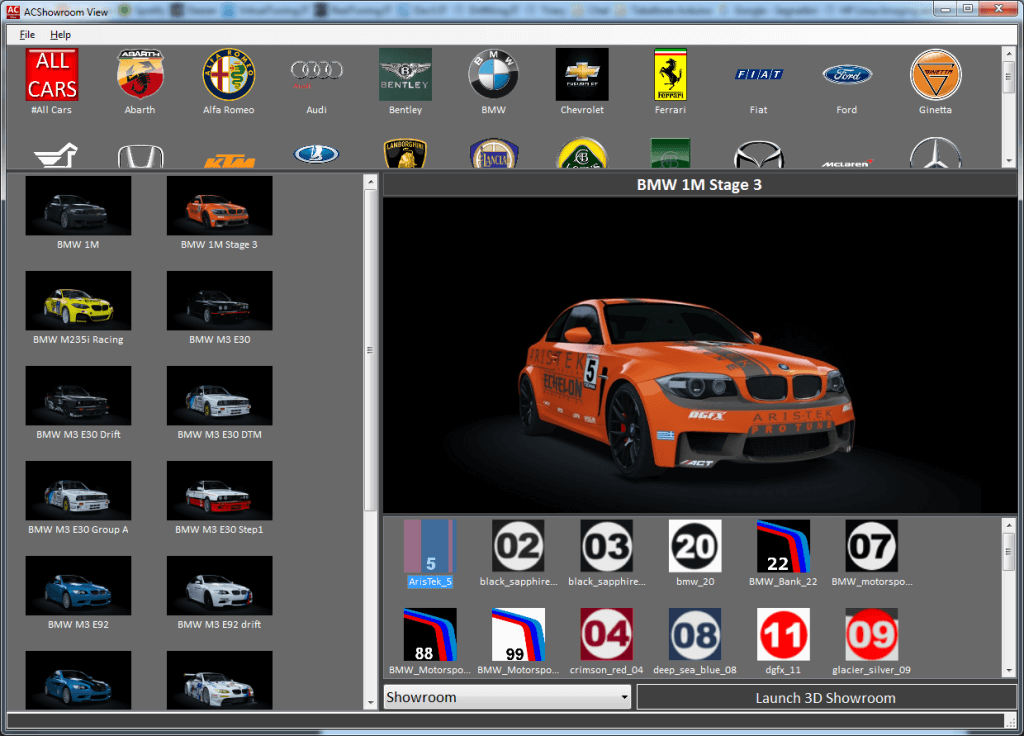This screenshot has width=1024, height=736.
Task: Choose the BMW brand logo
Action: point(494,74)
